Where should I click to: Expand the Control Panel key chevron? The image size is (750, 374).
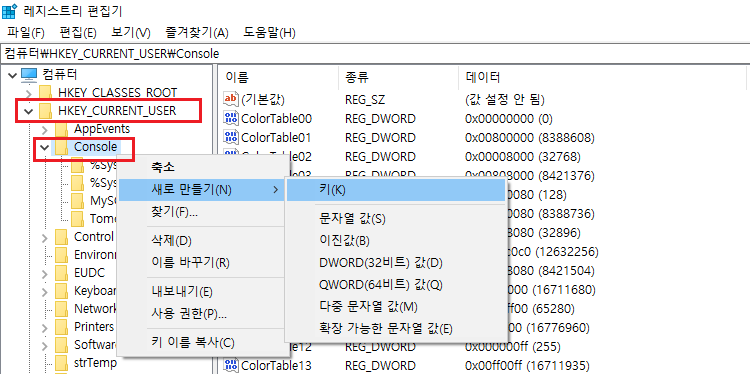point(45,237)
